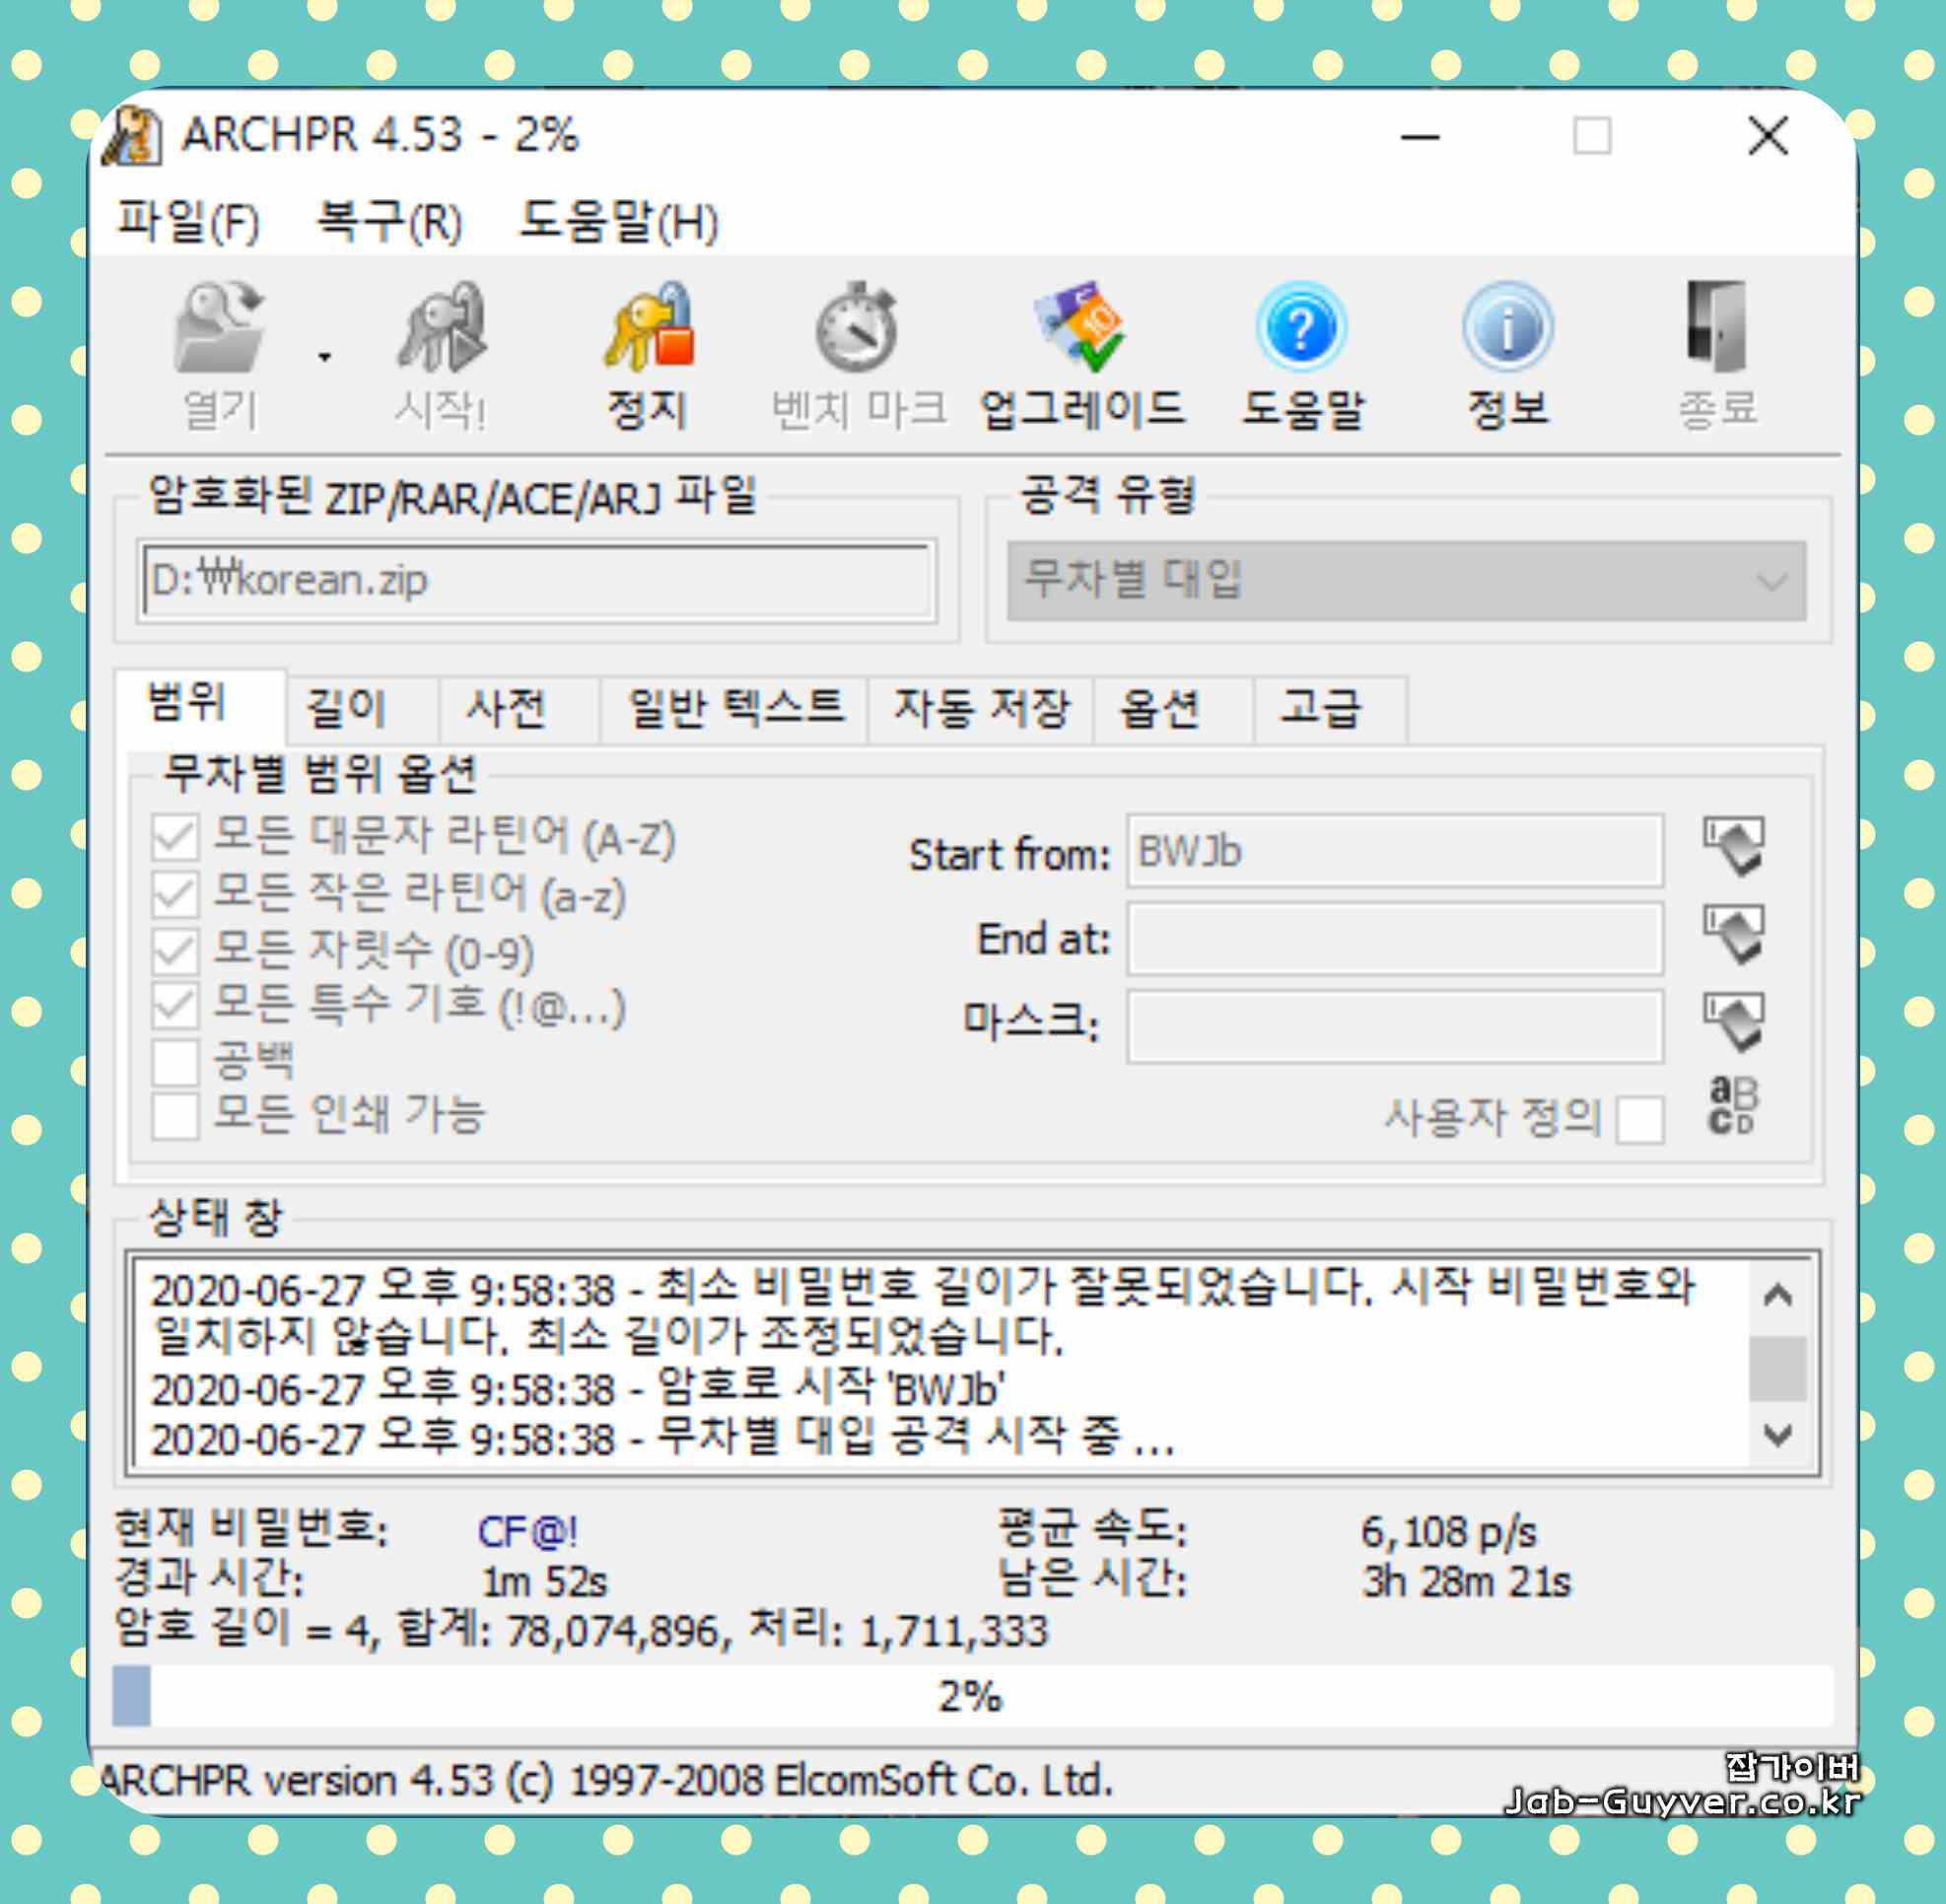Open the 복구(R) menu
Viewport: 1946px width, 1904px height.
tap(388, 222)
